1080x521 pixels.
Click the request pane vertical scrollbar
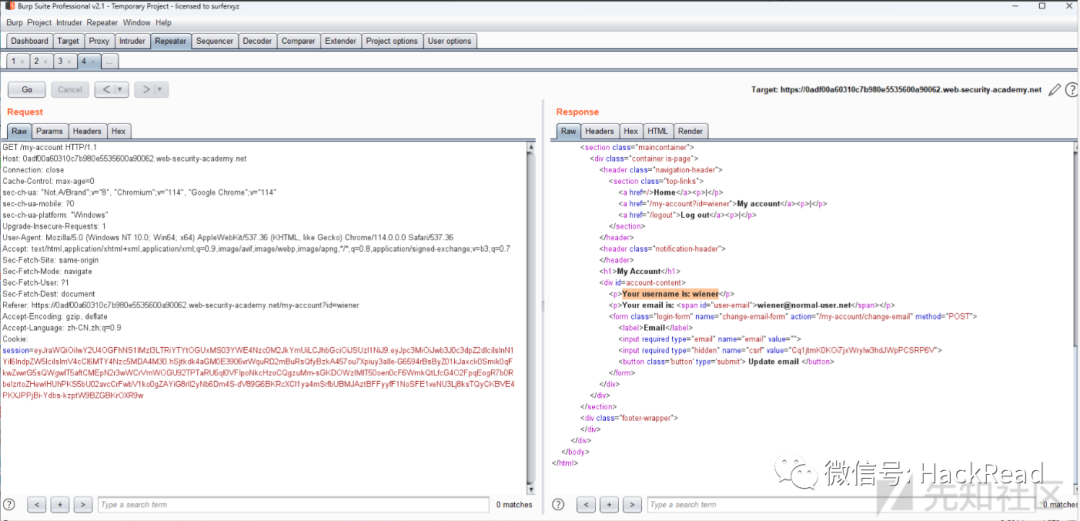(x=531, y=317)
